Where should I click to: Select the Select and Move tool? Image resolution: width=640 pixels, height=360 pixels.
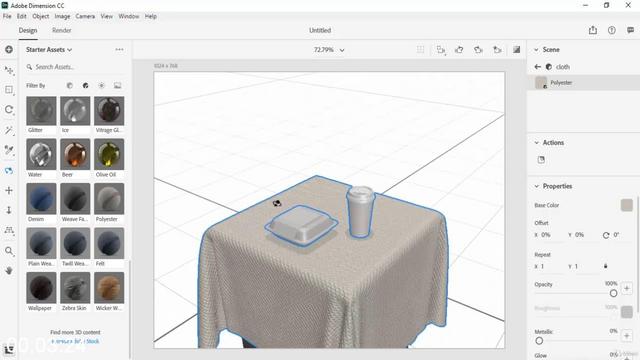click(x=9, y=70)
